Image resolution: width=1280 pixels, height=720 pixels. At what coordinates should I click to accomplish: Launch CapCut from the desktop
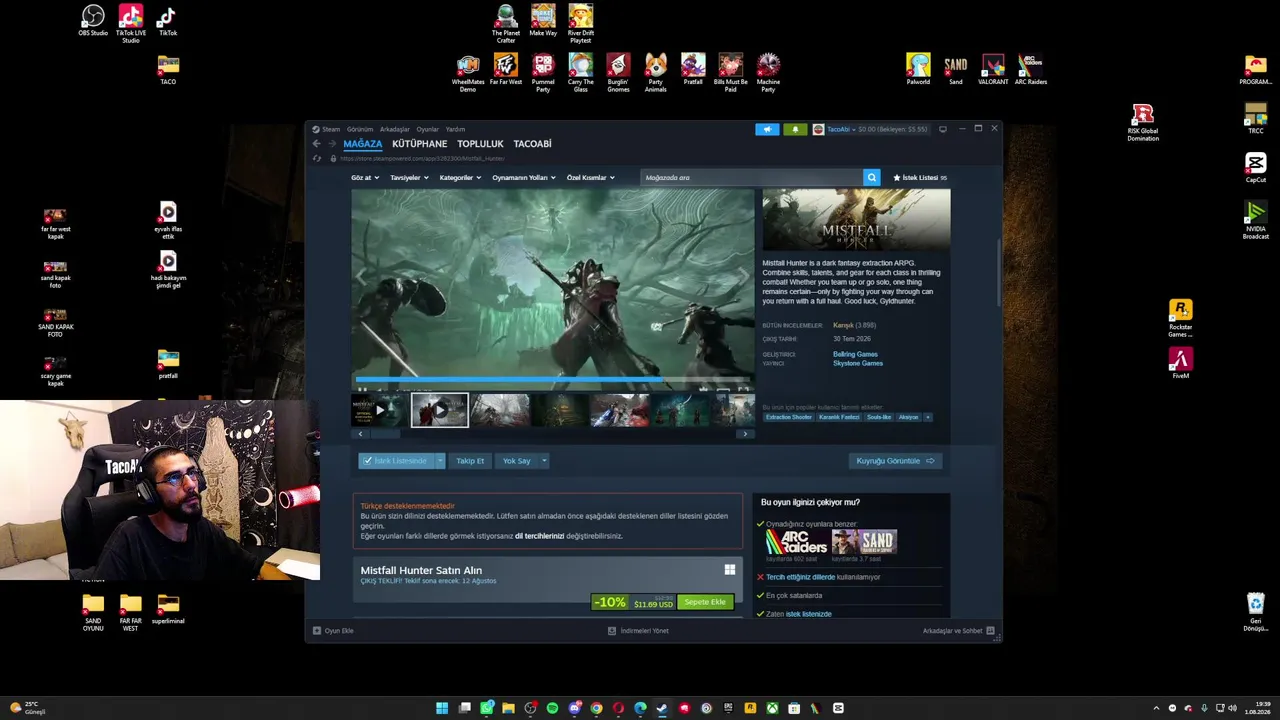point(1256,167)
